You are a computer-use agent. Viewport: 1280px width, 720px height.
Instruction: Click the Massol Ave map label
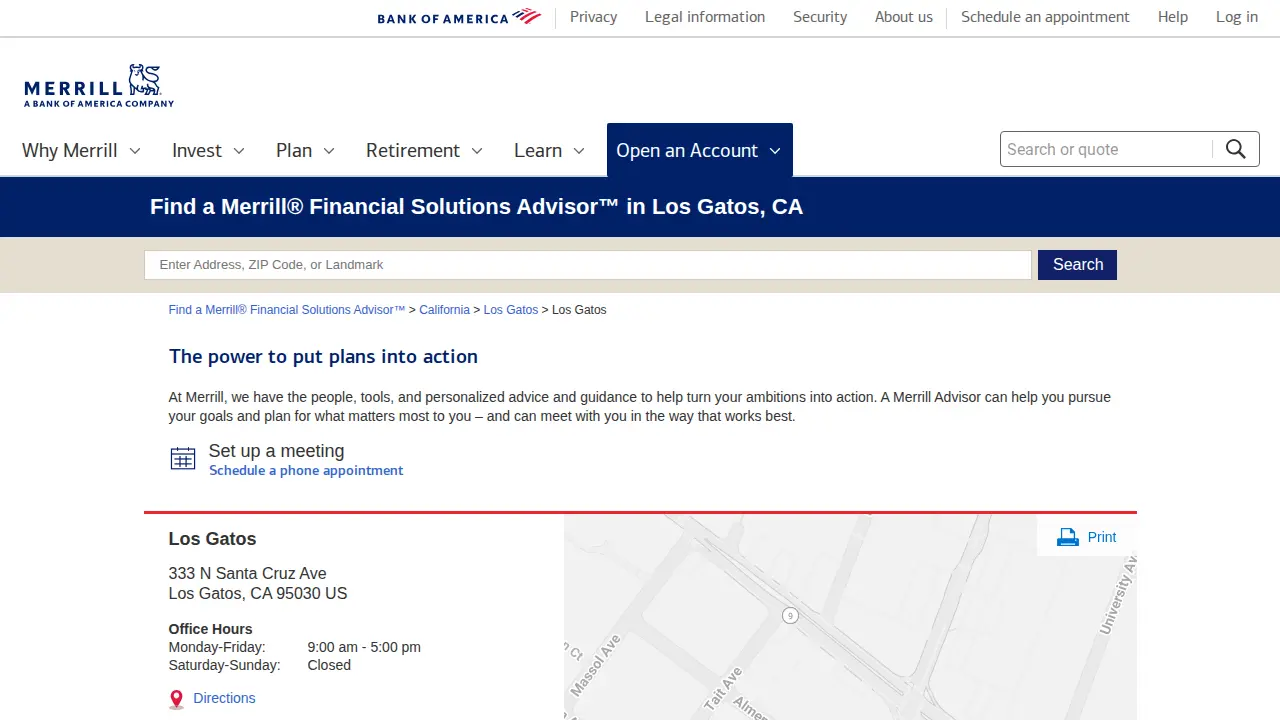[x=595, y=665]
